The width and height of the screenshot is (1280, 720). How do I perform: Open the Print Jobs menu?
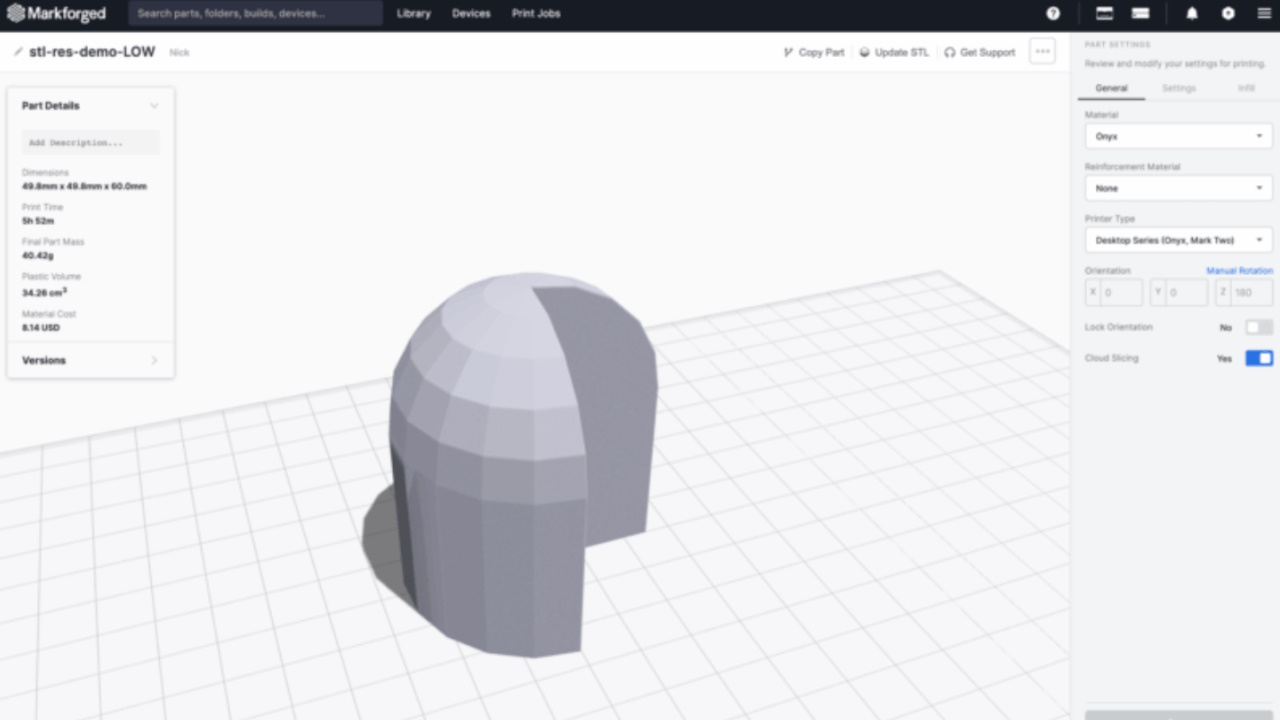(x=536, y=13)
